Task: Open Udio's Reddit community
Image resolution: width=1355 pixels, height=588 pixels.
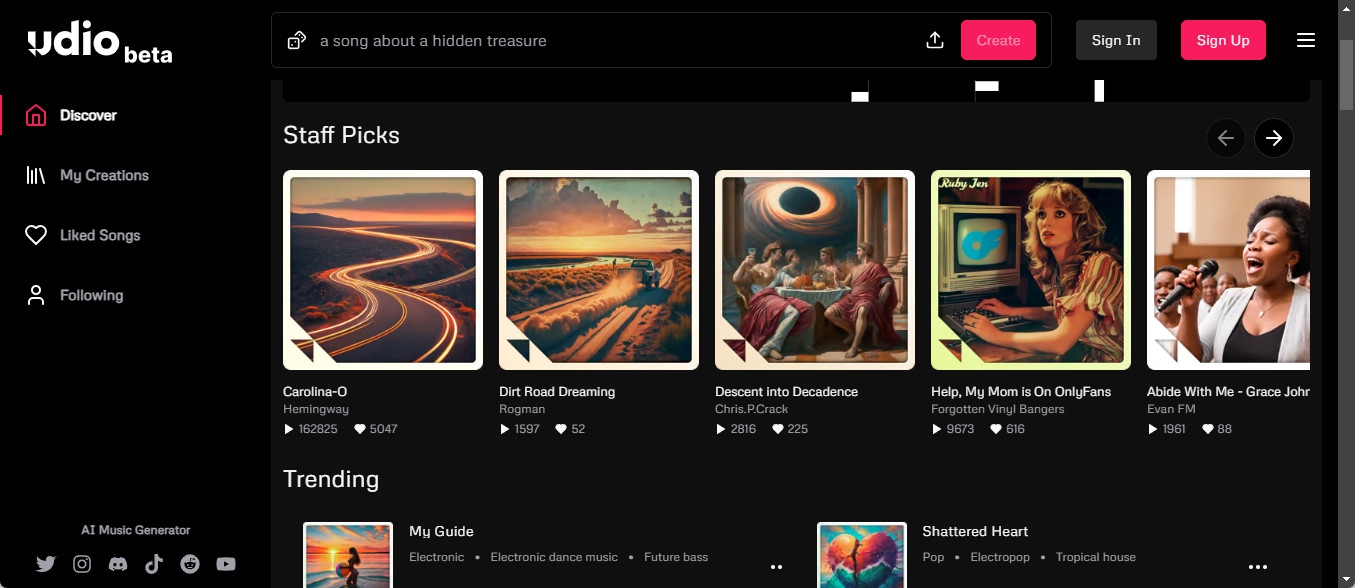Action: pyautogui.click(x=190, y=564)
